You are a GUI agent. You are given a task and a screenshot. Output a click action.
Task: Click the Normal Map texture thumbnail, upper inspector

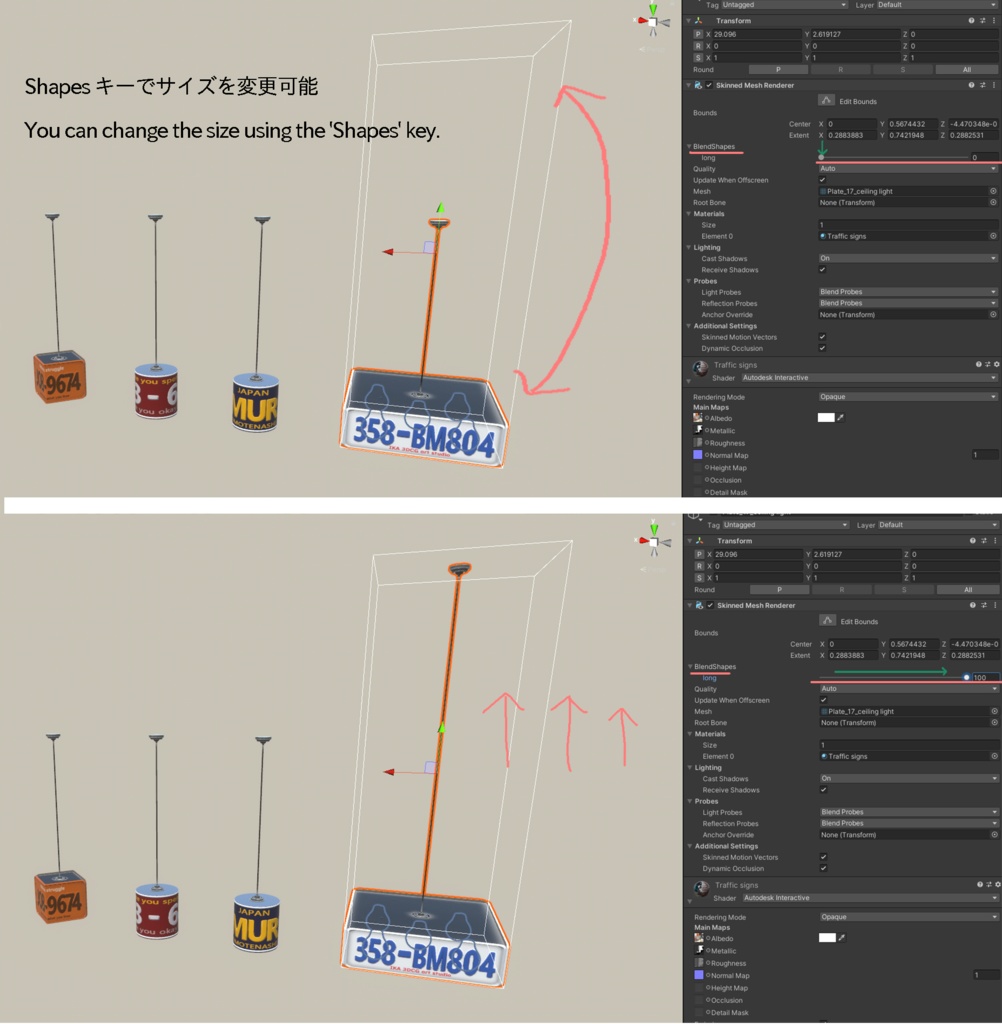click(698, 455)
